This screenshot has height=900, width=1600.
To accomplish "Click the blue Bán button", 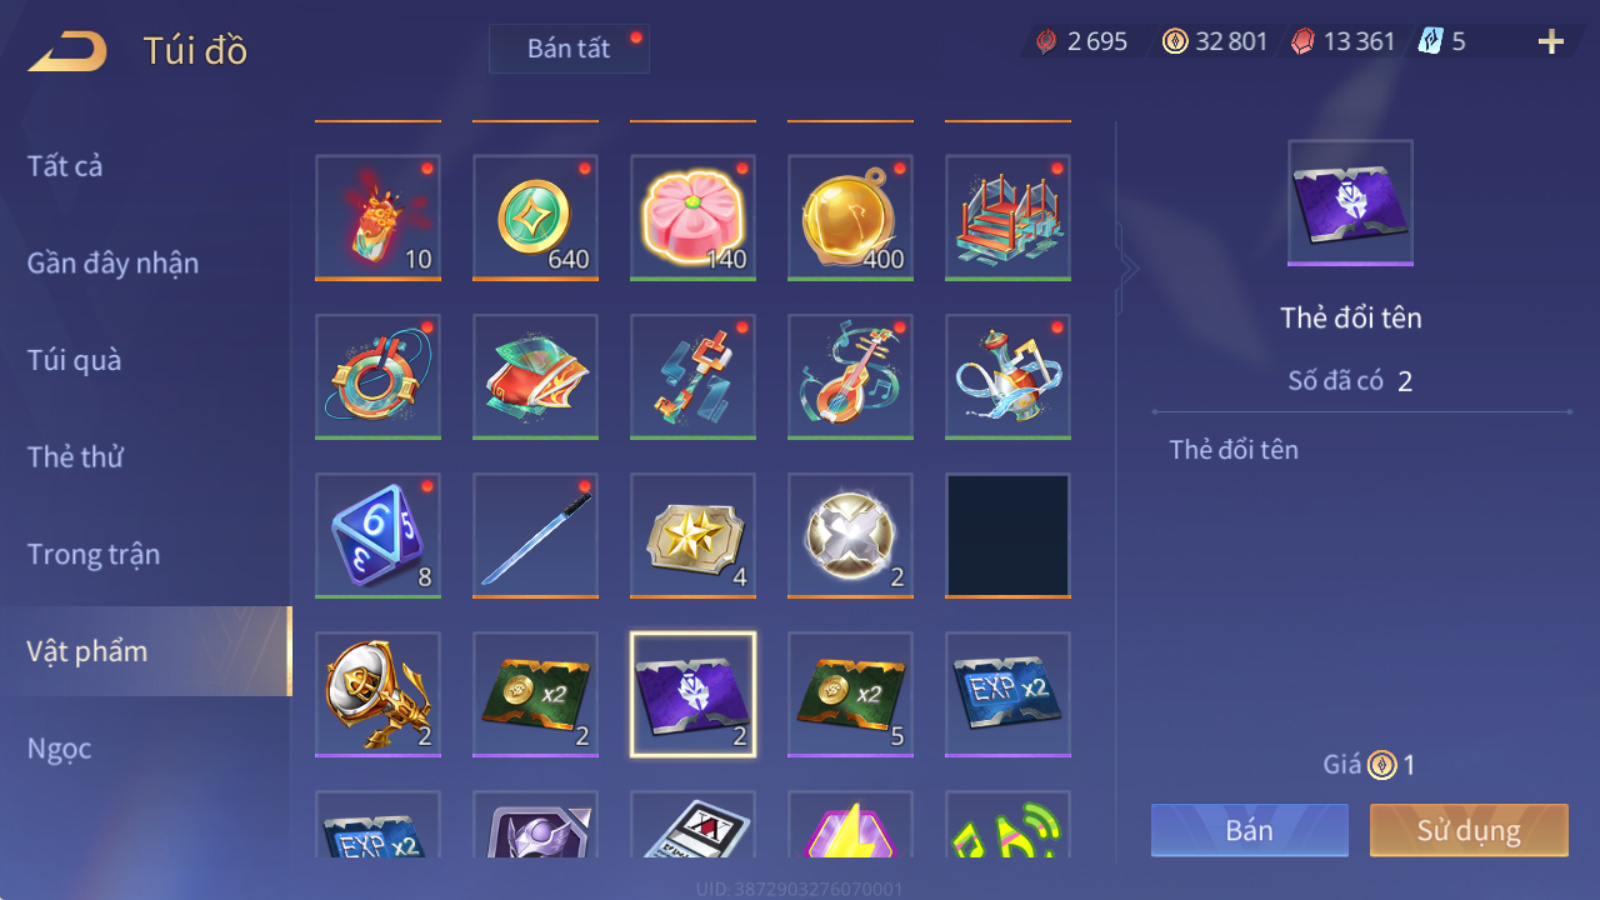I will point(1249,830).
